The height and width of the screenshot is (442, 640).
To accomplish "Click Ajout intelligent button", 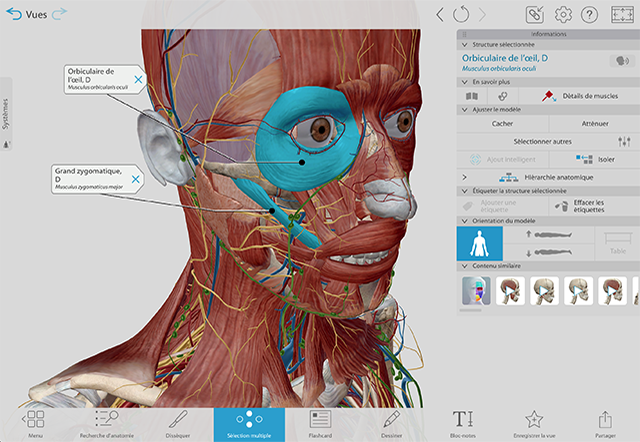I will pyautogui.click(x=502, y=159).
